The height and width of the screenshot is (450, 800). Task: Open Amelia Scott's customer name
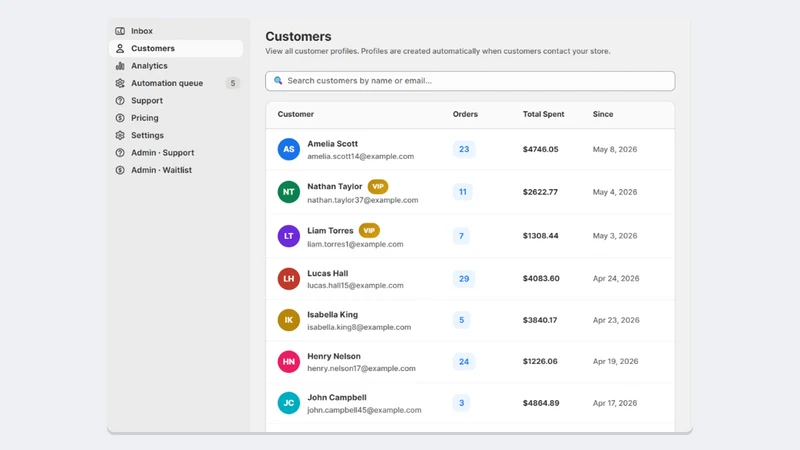coord(332,144)
